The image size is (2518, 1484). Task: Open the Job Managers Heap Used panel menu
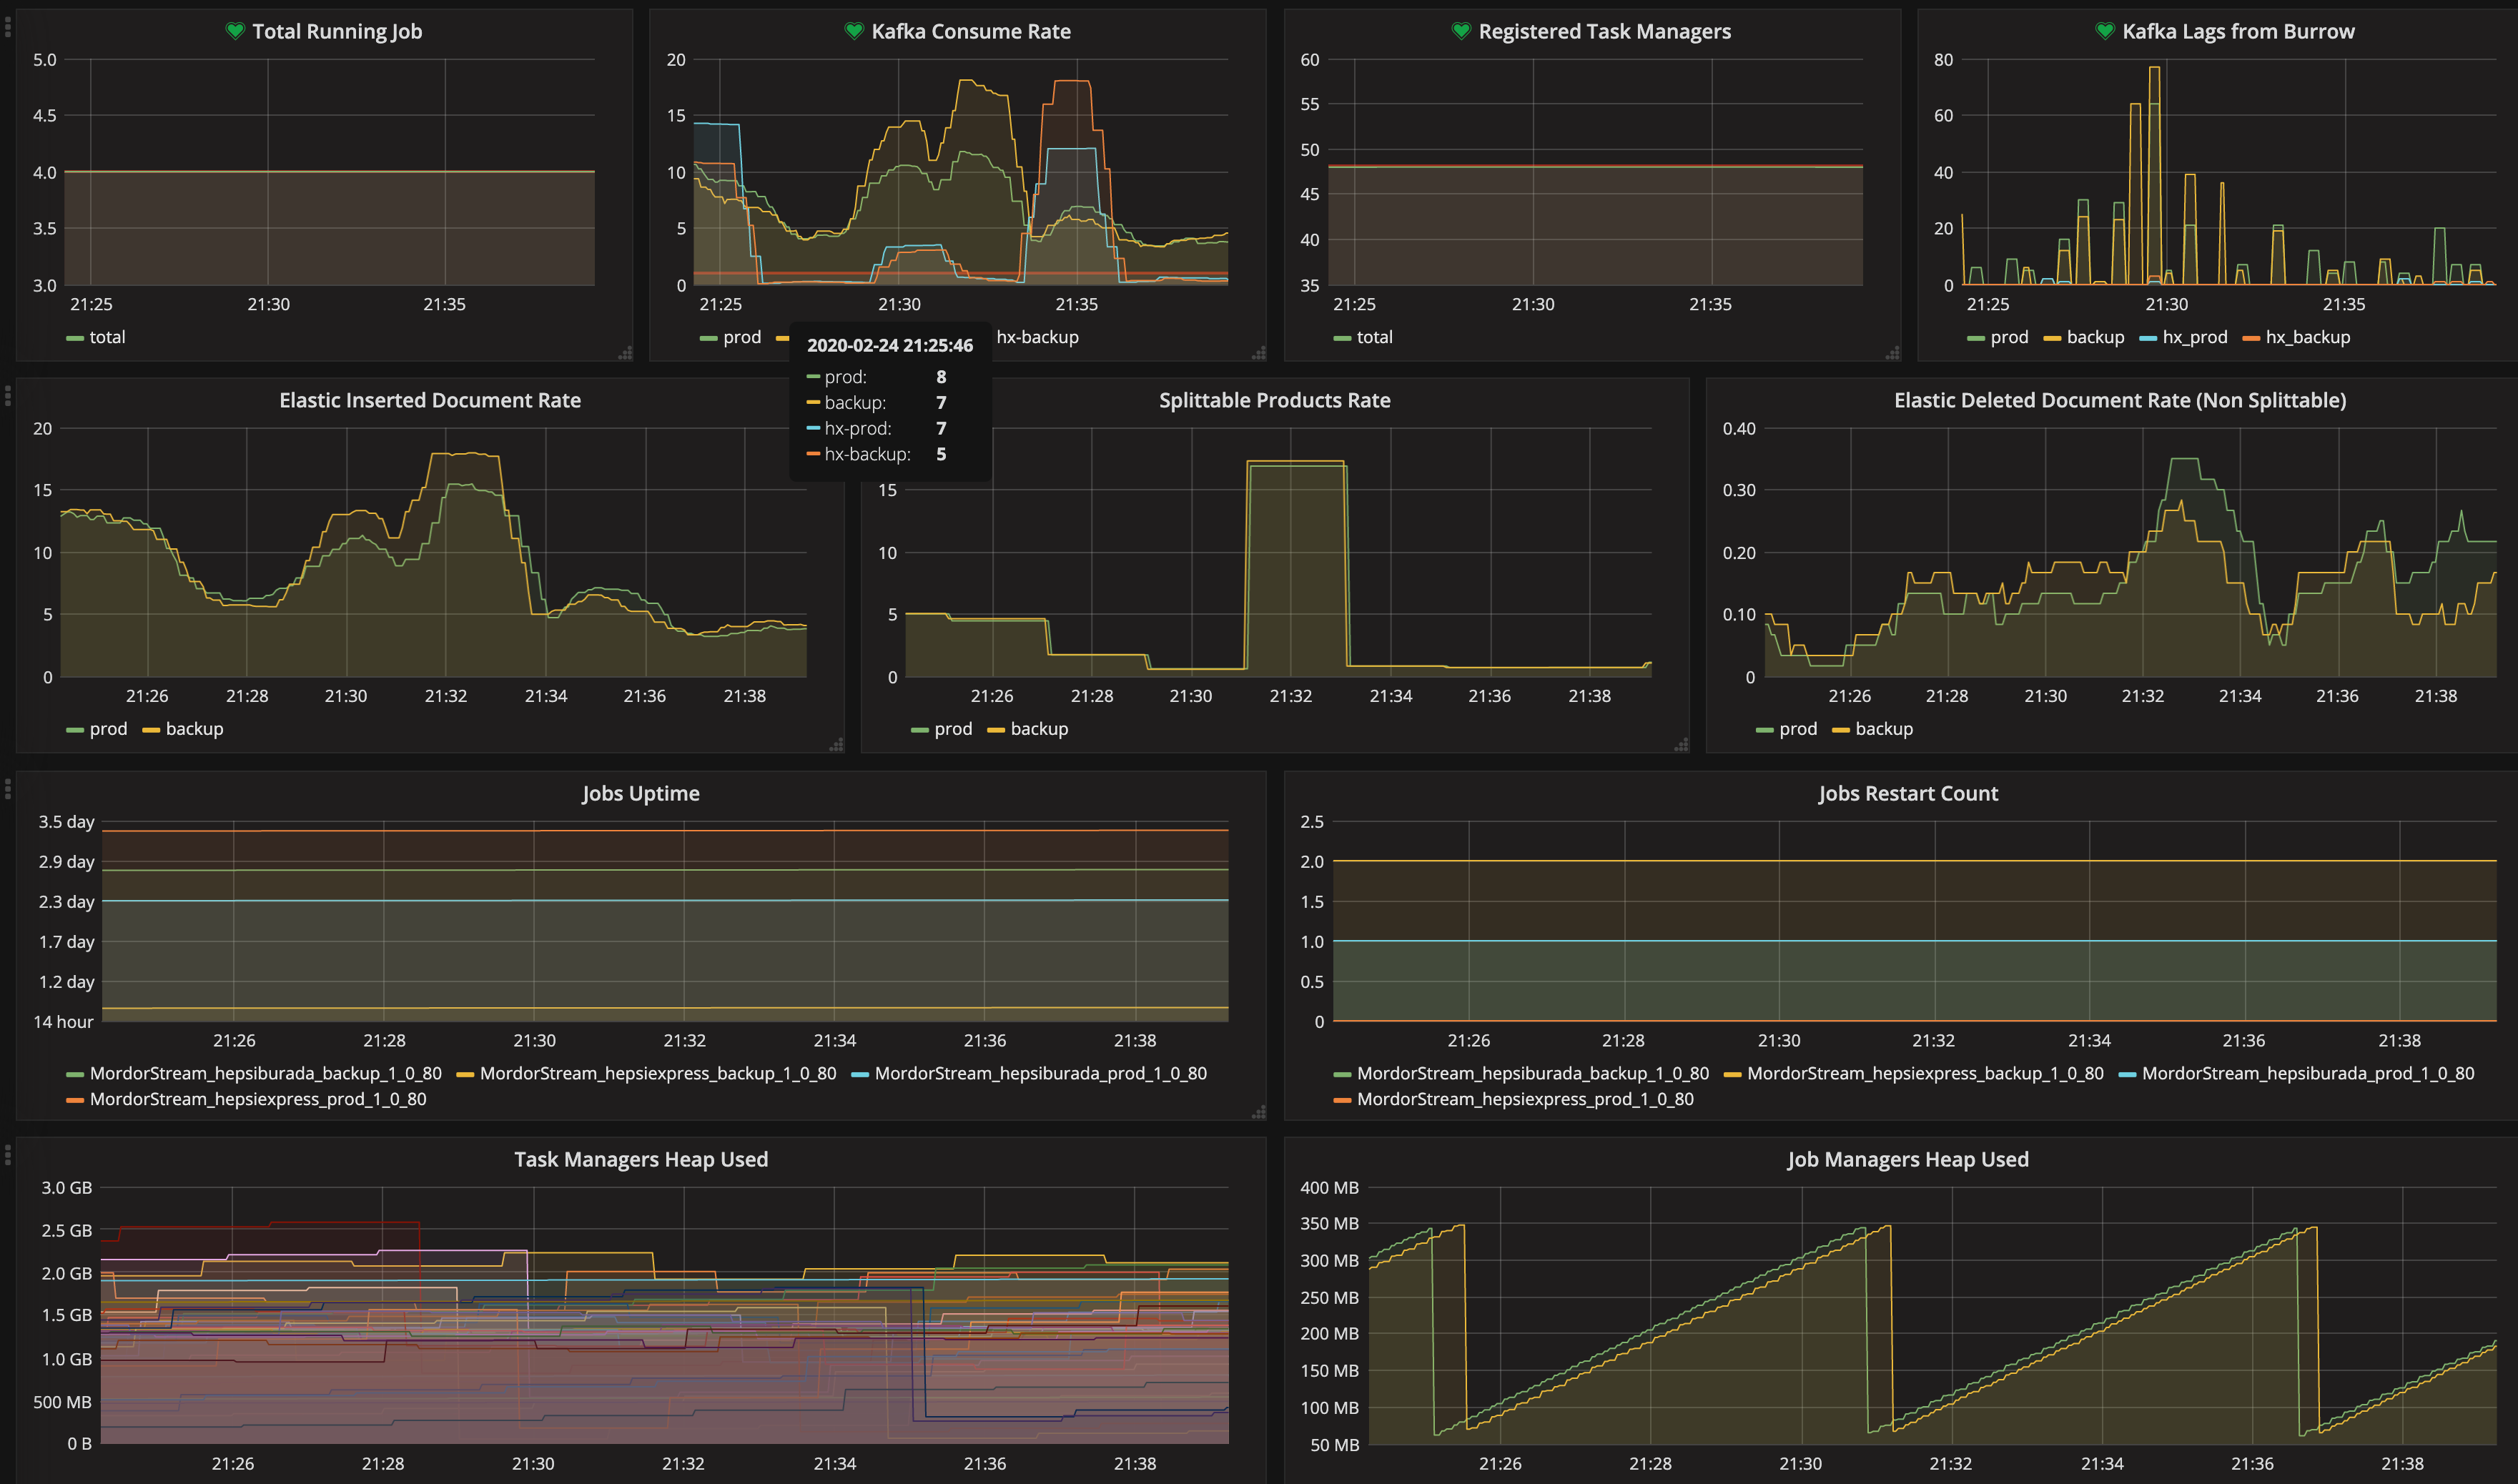tap(1907, 1159)
